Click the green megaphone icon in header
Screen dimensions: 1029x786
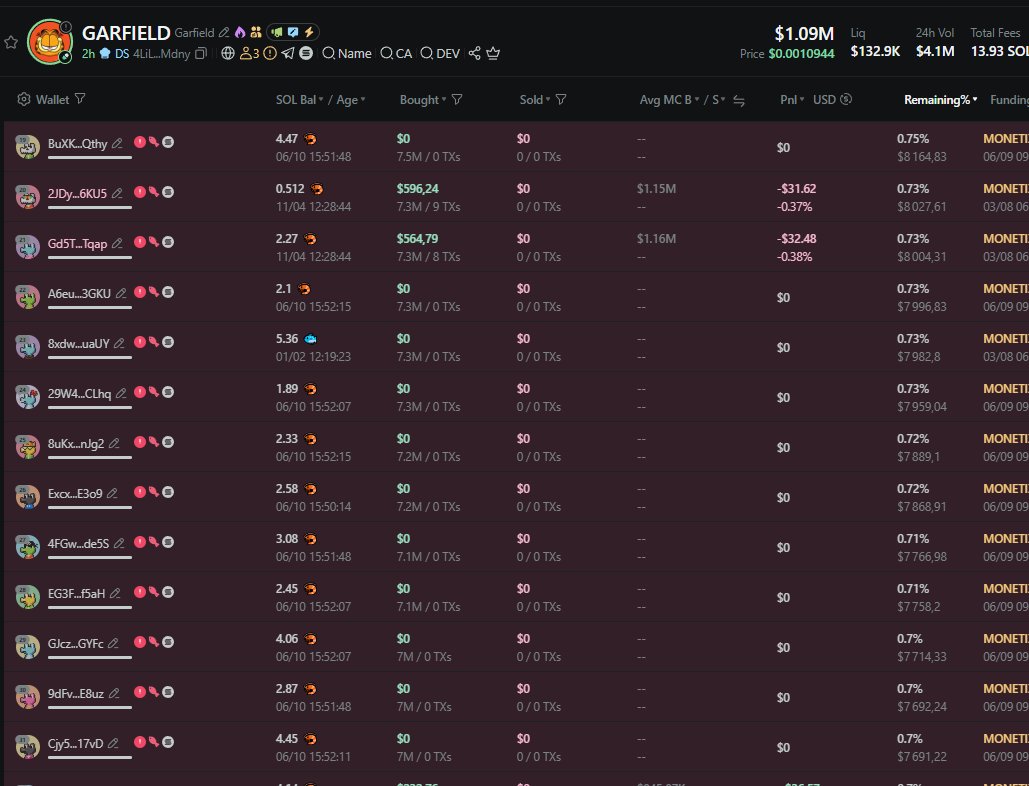point(277,32)
